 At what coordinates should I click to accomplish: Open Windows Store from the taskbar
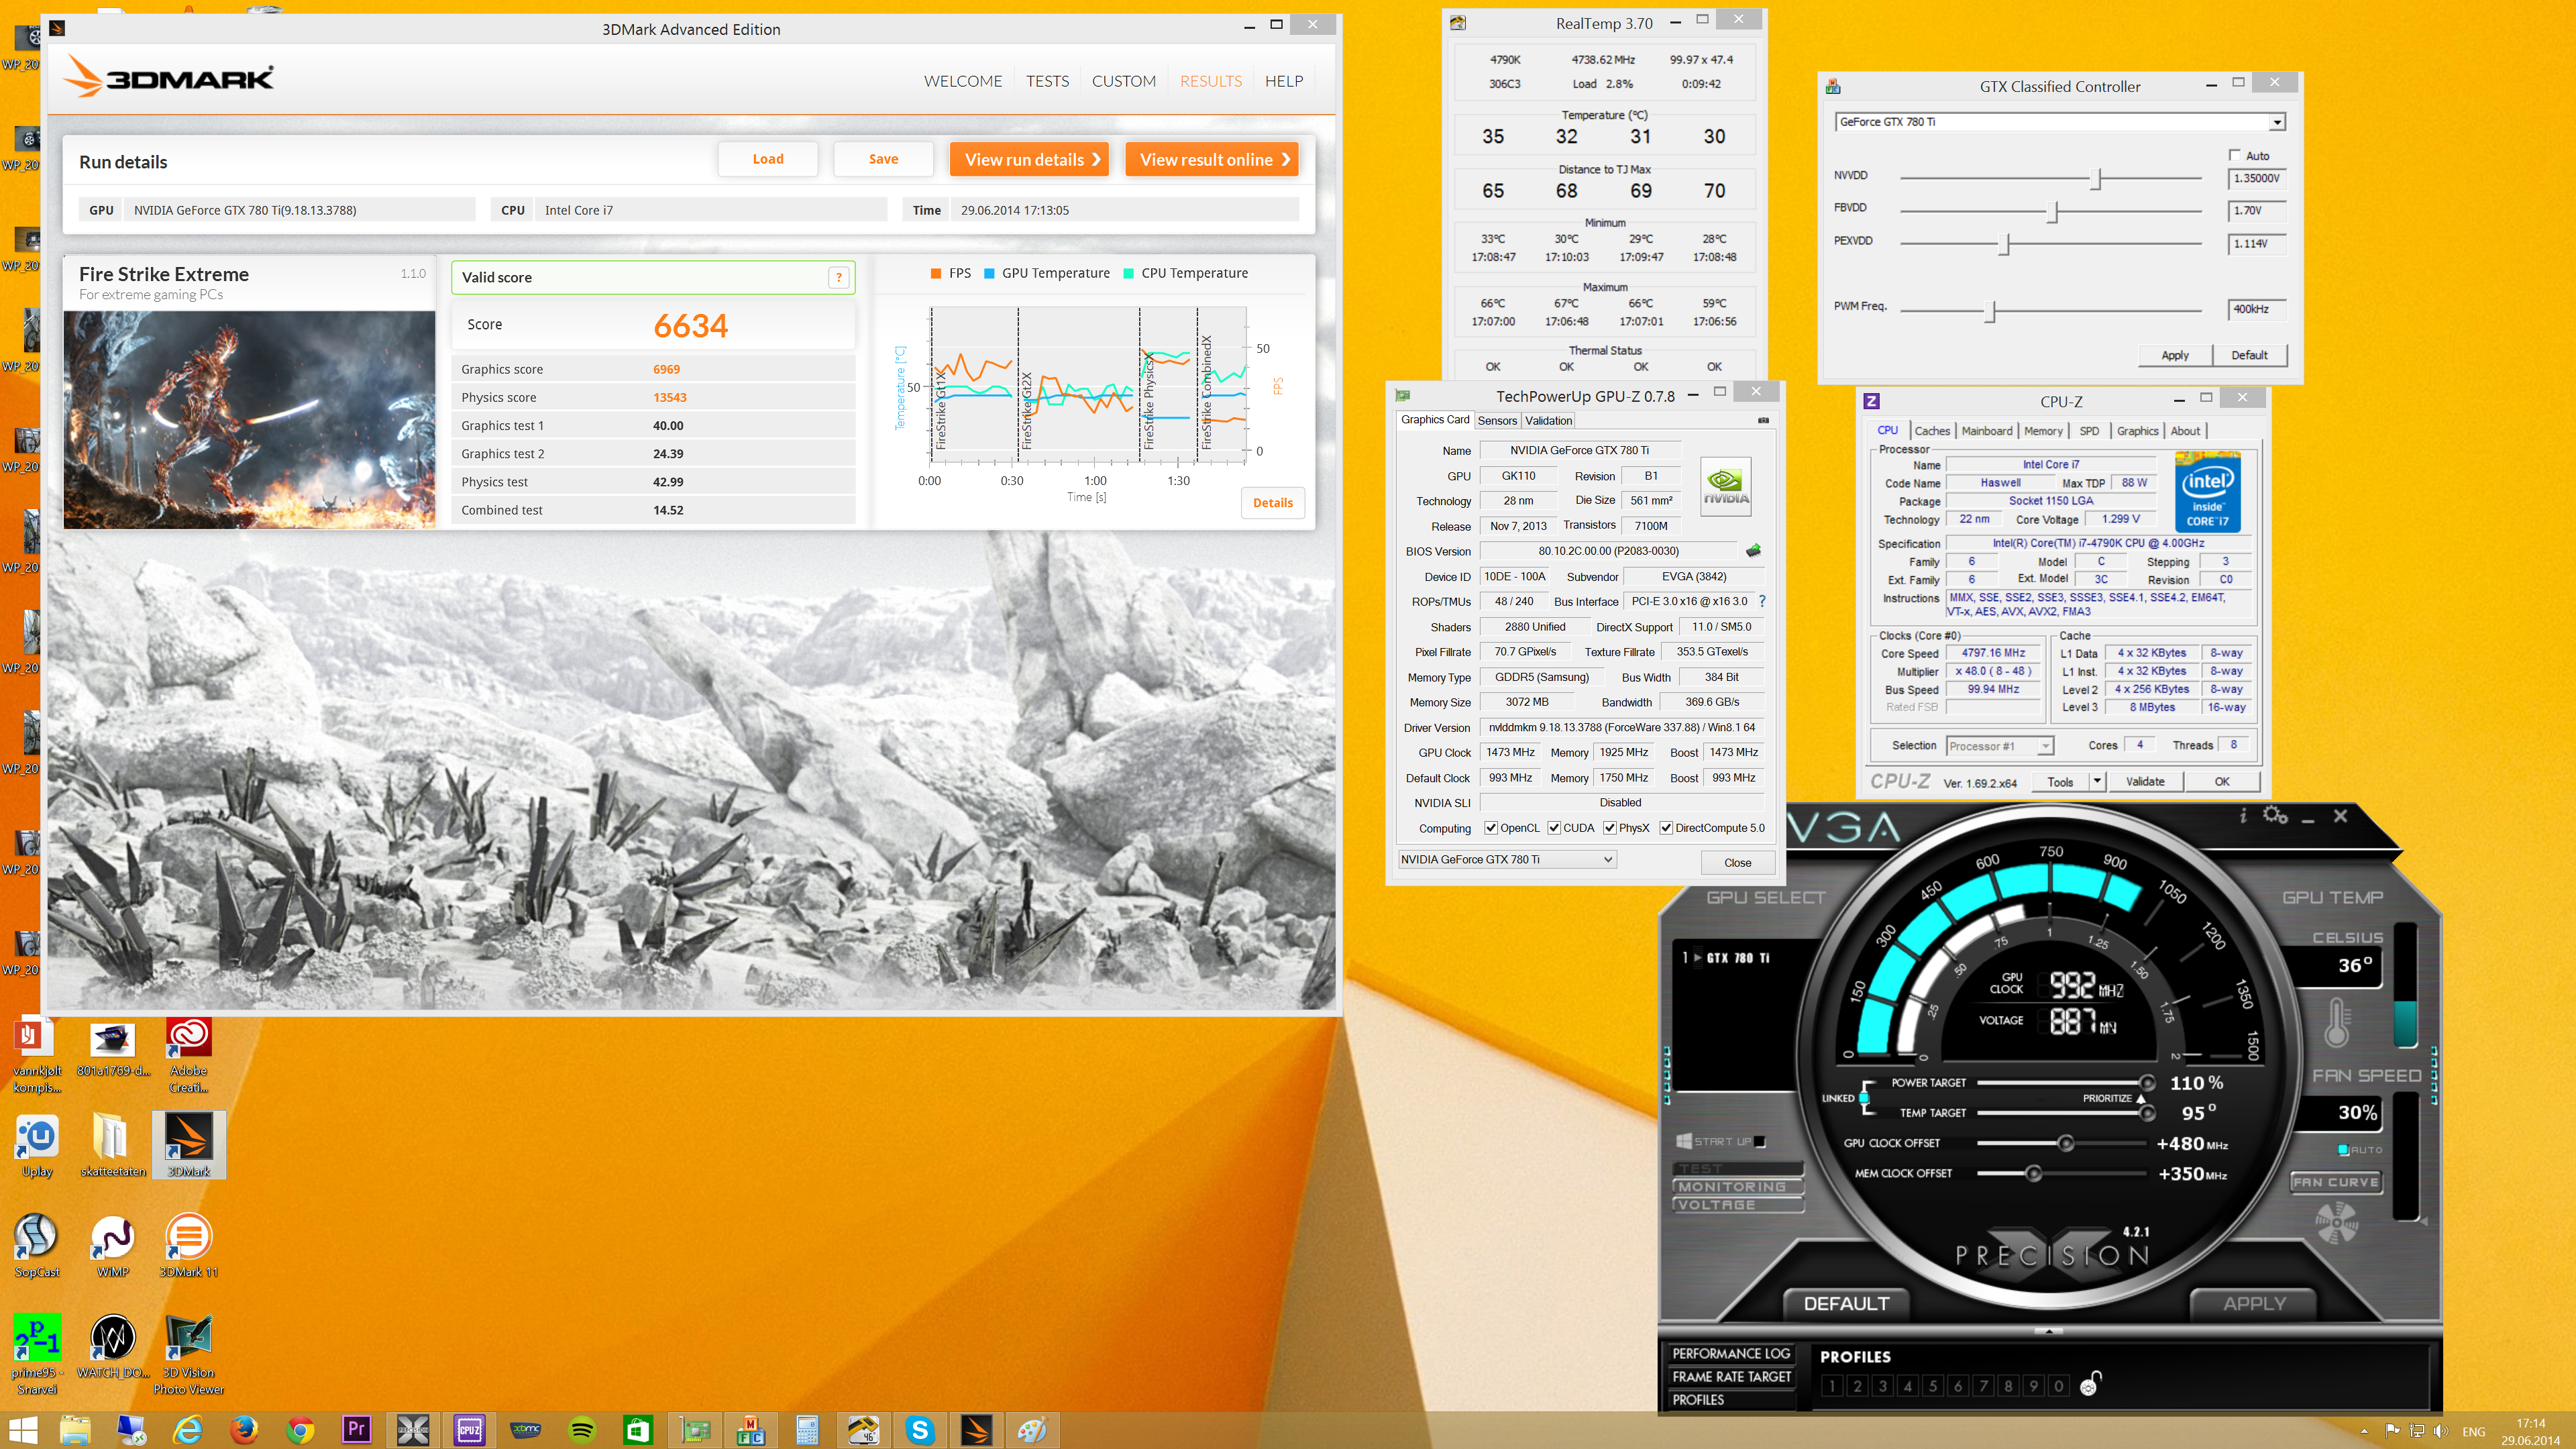[638, 1430]
